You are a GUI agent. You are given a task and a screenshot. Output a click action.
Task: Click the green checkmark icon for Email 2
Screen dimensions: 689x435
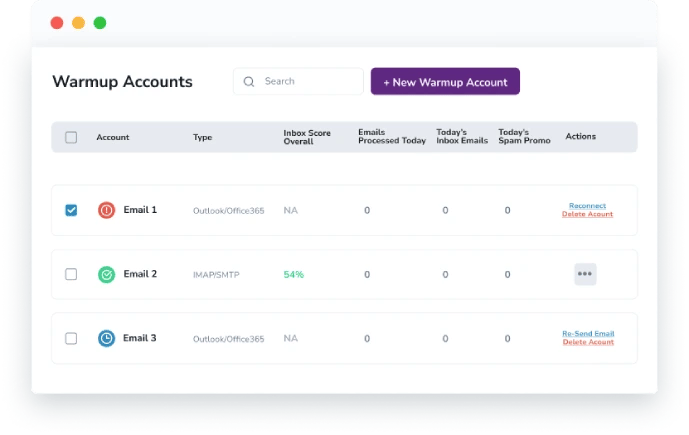coord(106,274)
